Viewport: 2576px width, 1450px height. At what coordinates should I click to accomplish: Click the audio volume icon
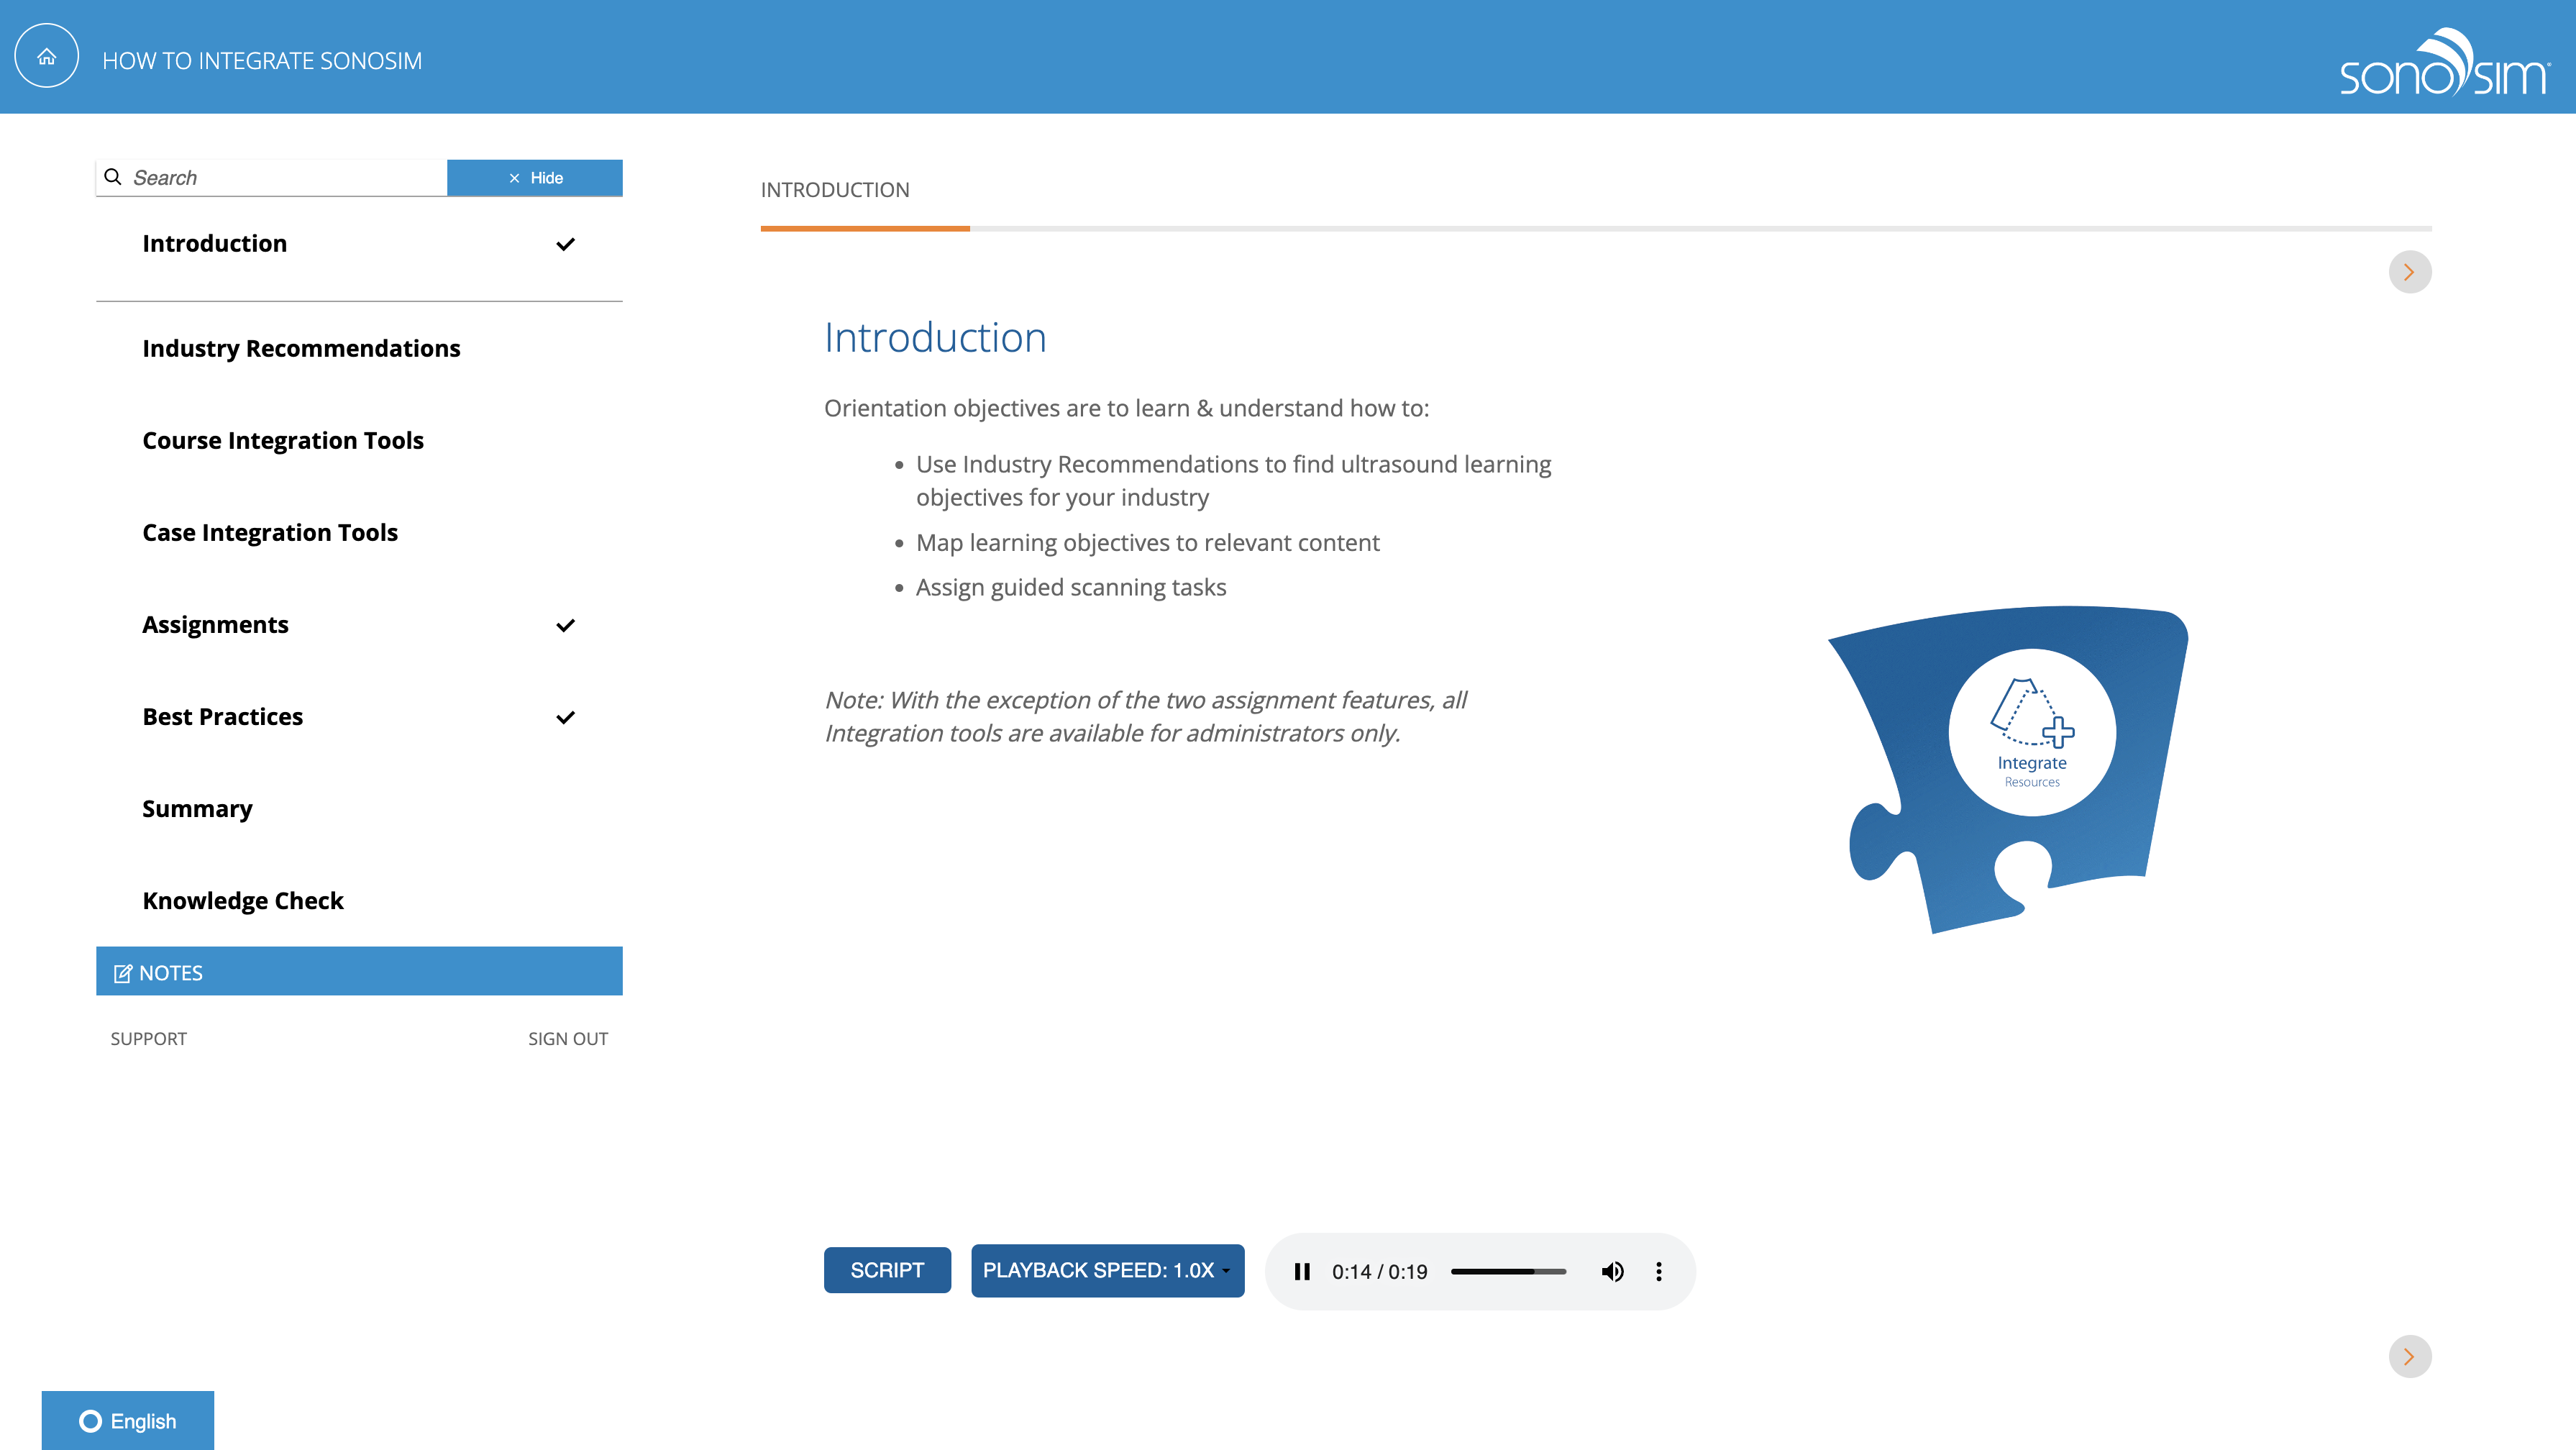(1612, 1271)
